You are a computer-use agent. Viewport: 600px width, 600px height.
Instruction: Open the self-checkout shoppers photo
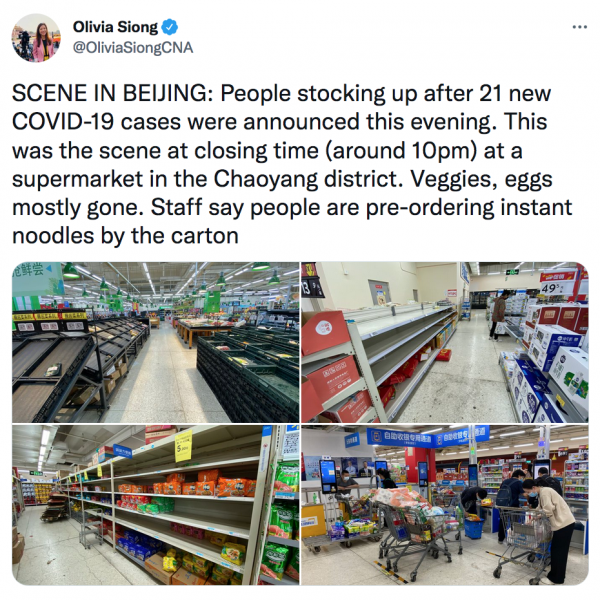pyautogui.click(x=445, y=505)
